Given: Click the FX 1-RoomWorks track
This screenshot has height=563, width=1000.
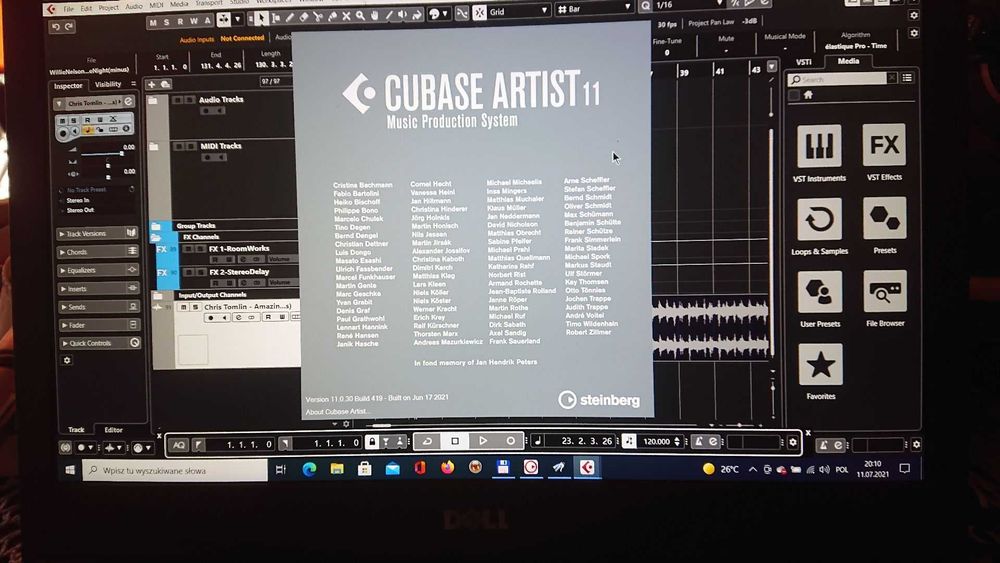Looking at the screenshot, I should click(239, 249).
